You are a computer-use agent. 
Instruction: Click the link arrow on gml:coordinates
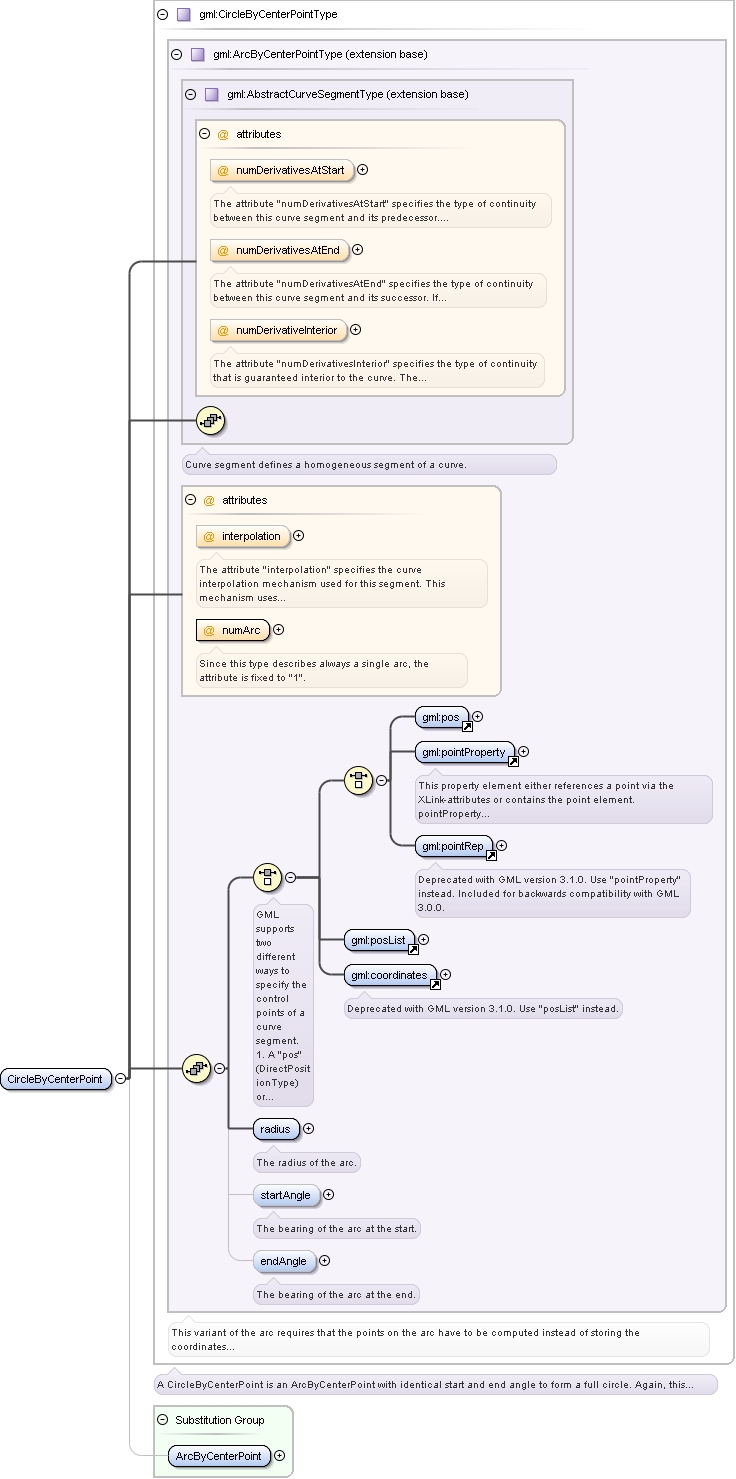pyautogui.click(x=435, y=985)
